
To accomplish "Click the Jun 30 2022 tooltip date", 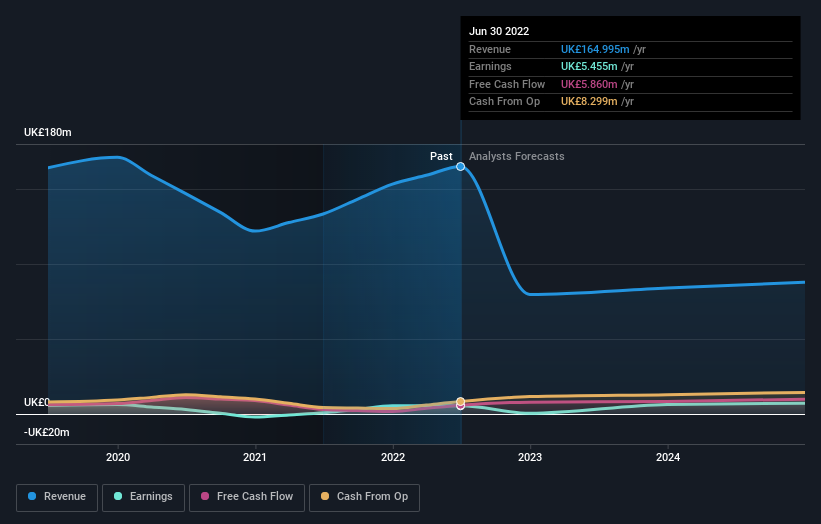I will point(499,31).
